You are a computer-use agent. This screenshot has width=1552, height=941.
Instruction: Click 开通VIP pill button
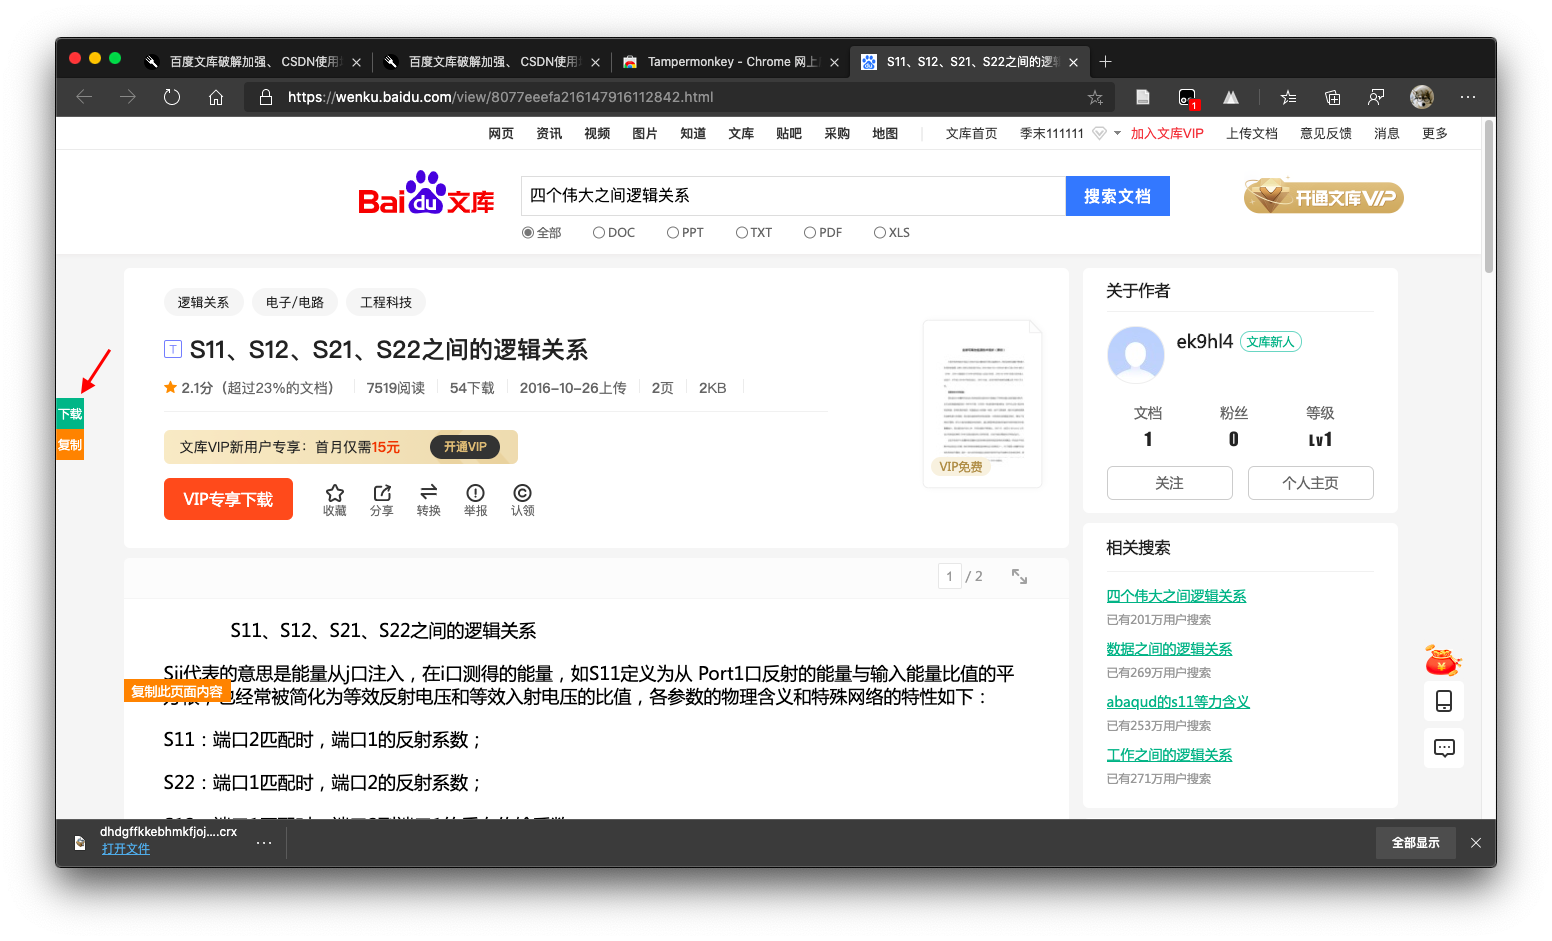[x=465, y=447]
